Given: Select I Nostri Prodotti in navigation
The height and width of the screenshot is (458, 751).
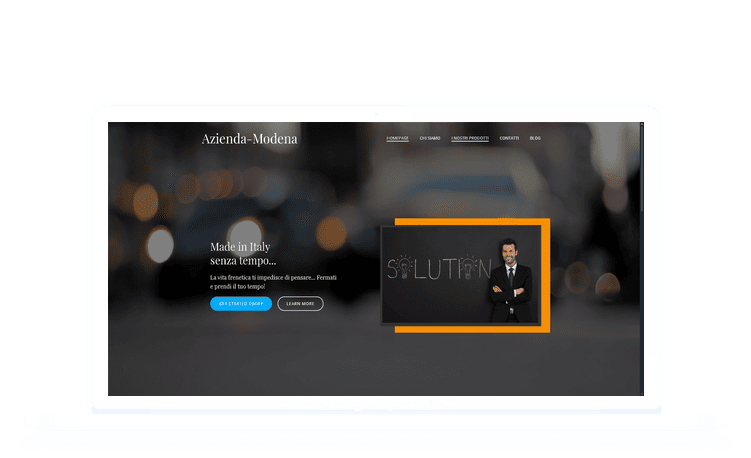Looking at the screenshot, I should coord(470,138).
